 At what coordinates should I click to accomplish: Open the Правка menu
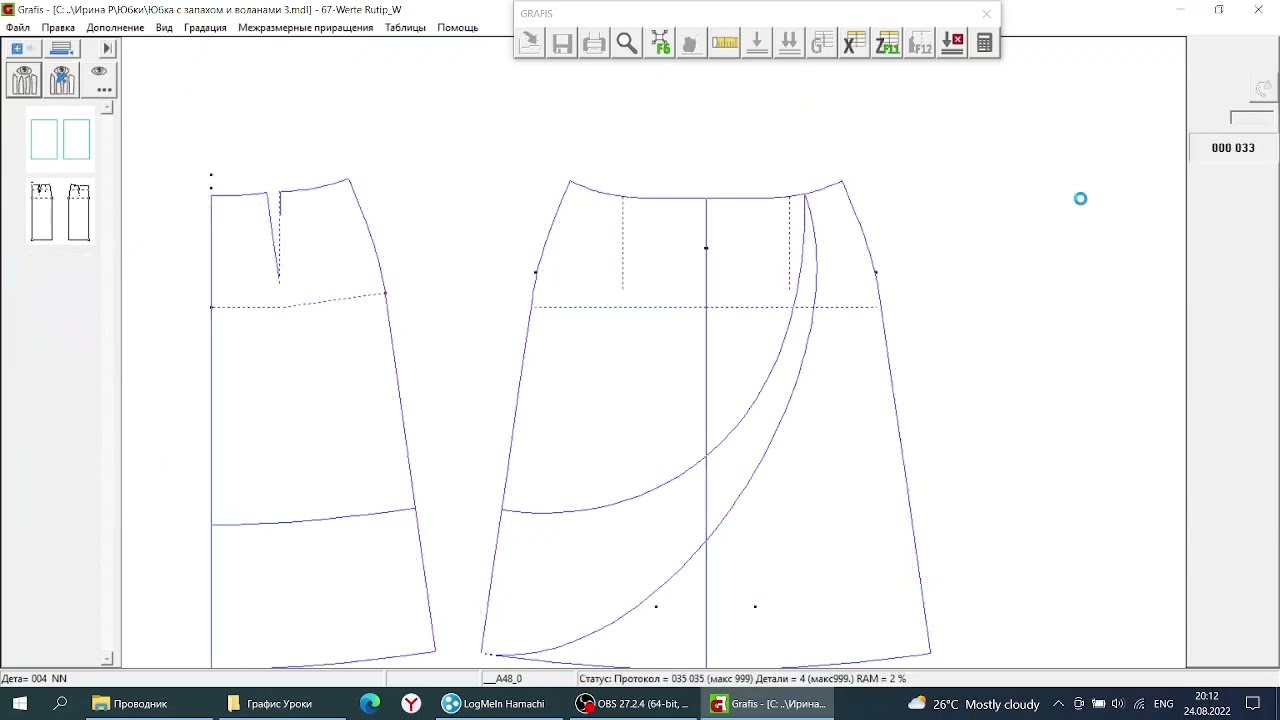[x=58, y=27]
